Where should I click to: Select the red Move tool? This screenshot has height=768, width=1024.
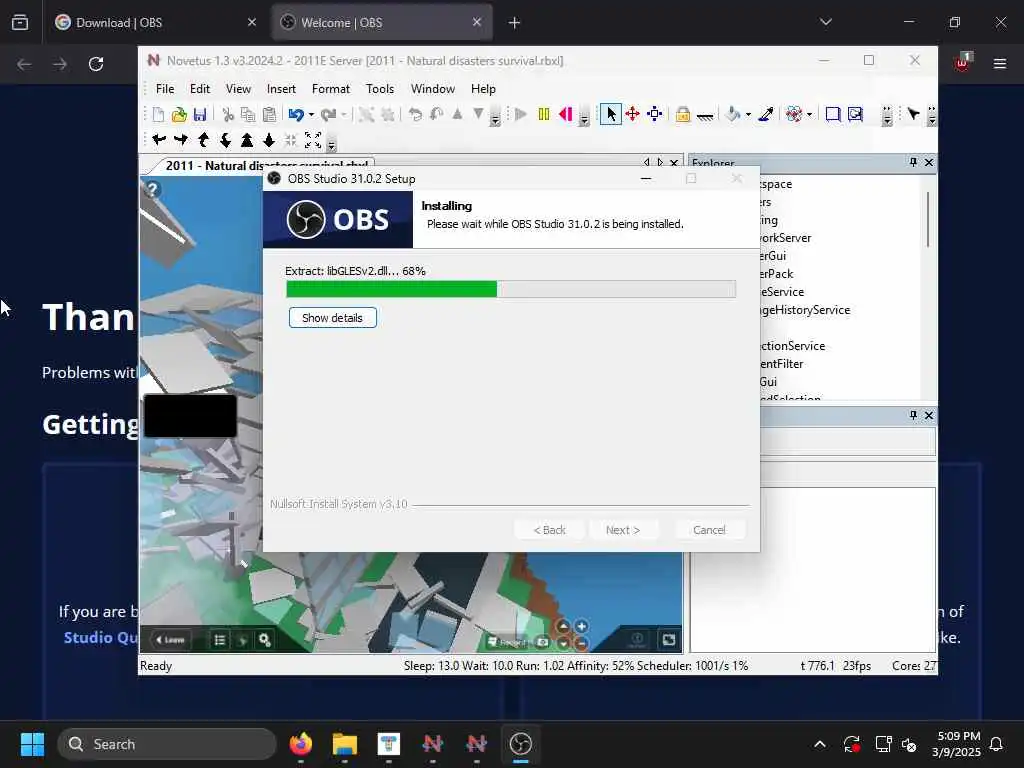point(632,115)
